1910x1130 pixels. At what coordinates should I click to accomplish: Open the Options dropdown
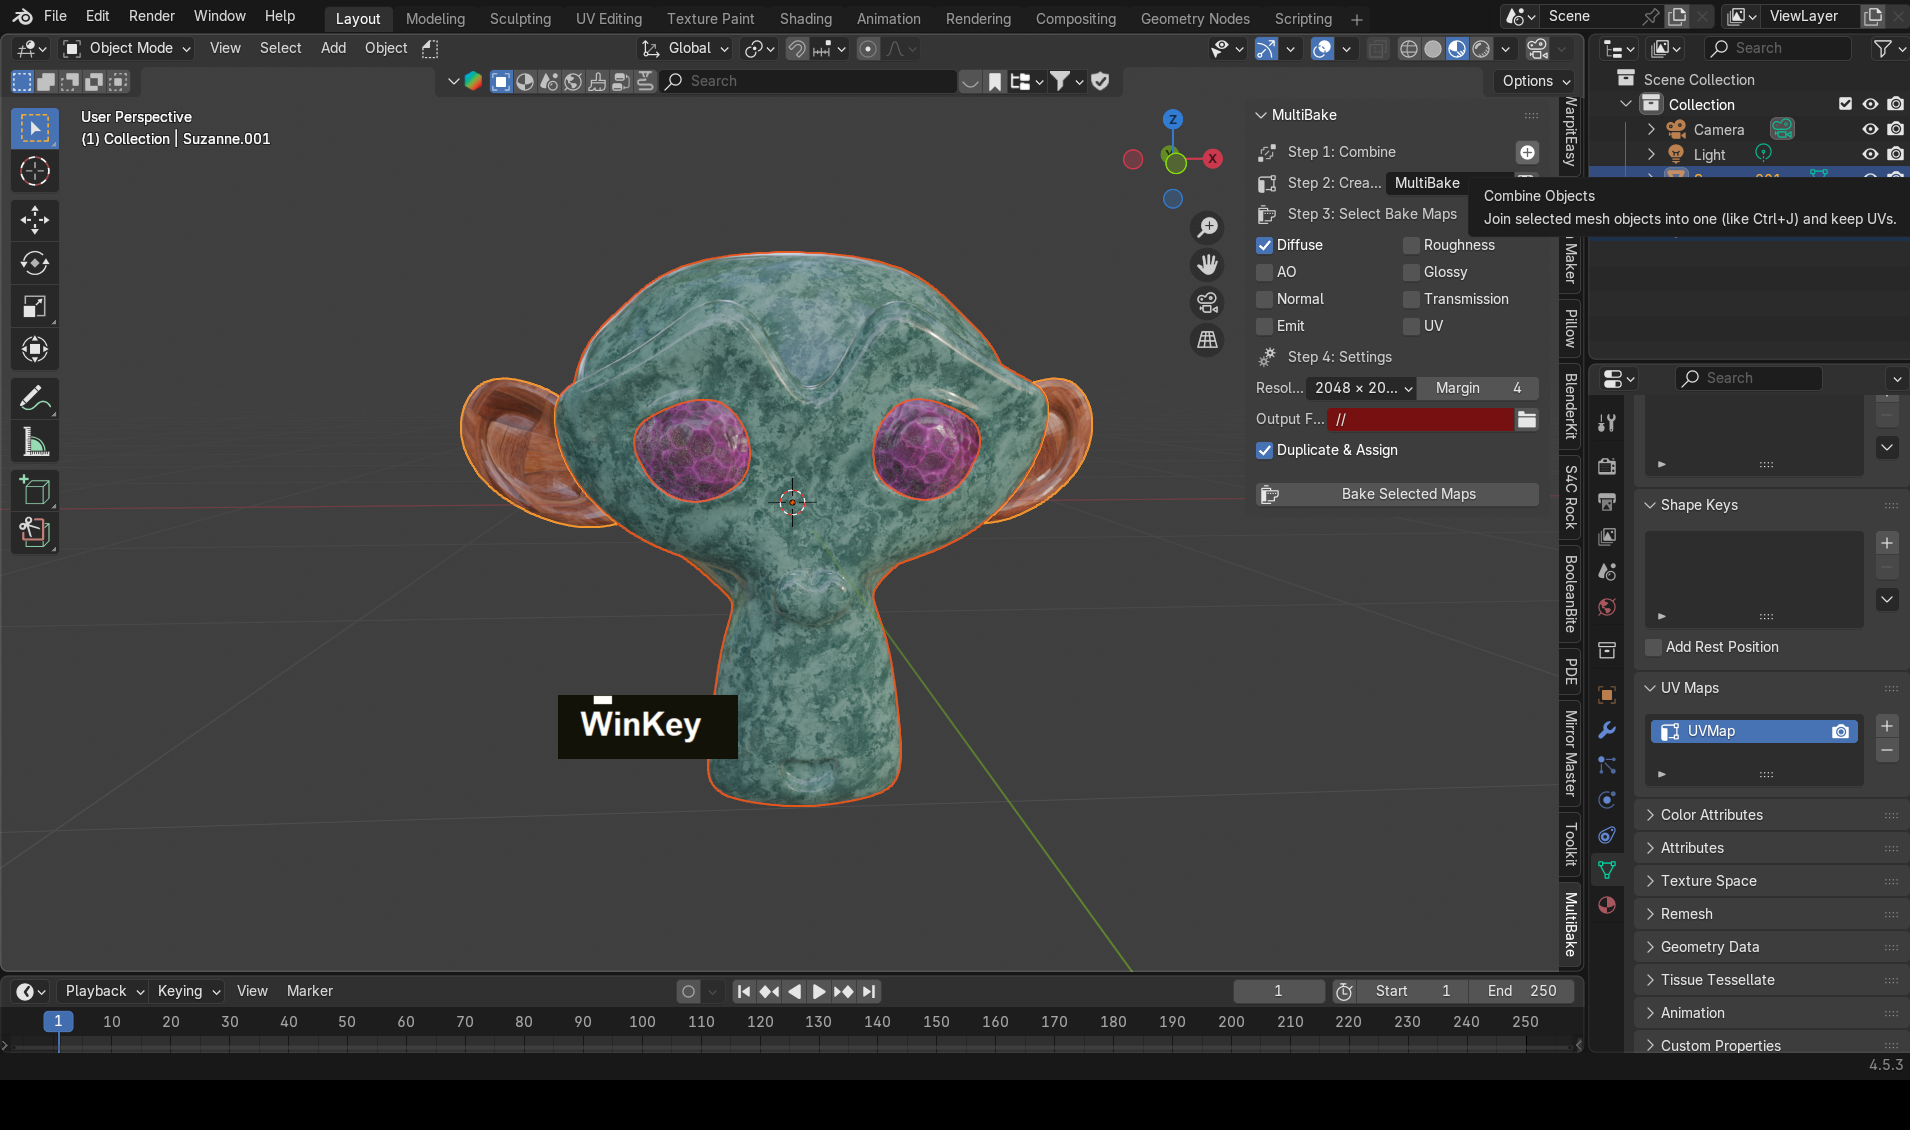click(1536, 81)
